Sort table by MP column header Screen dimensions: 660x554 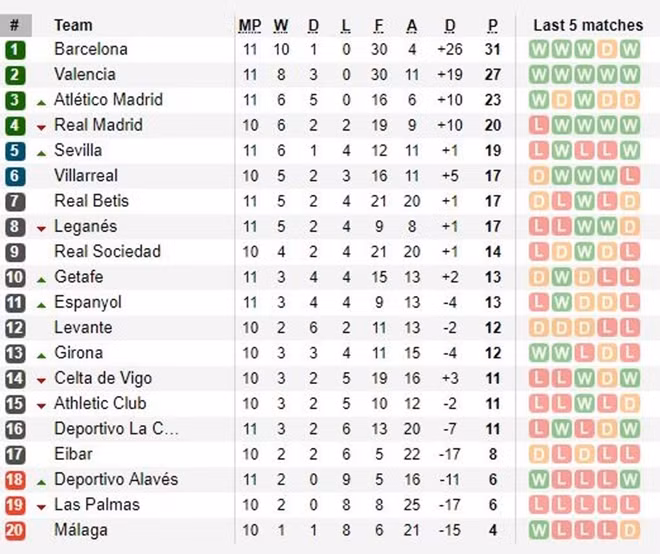(x=250, y=26)
